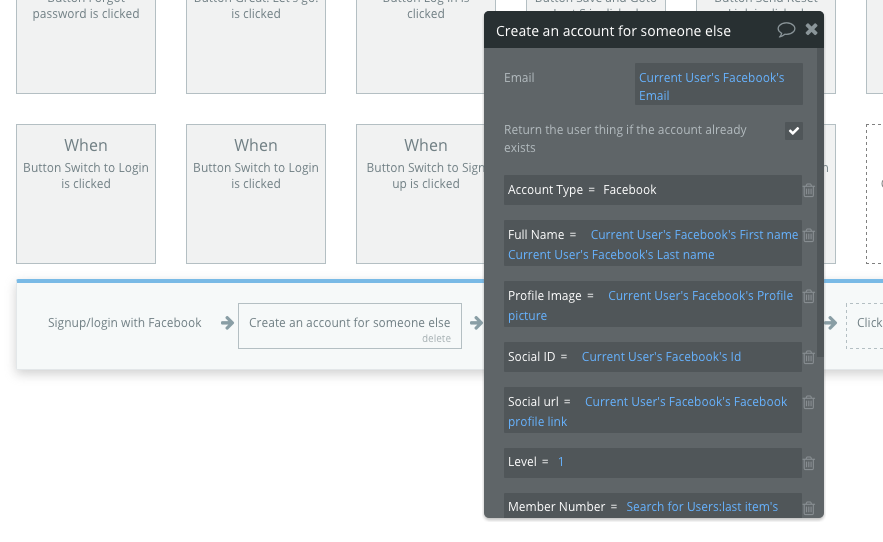Edit the Member Number search expression
This screenshot has width=883, height=542.
click(702, 507)
